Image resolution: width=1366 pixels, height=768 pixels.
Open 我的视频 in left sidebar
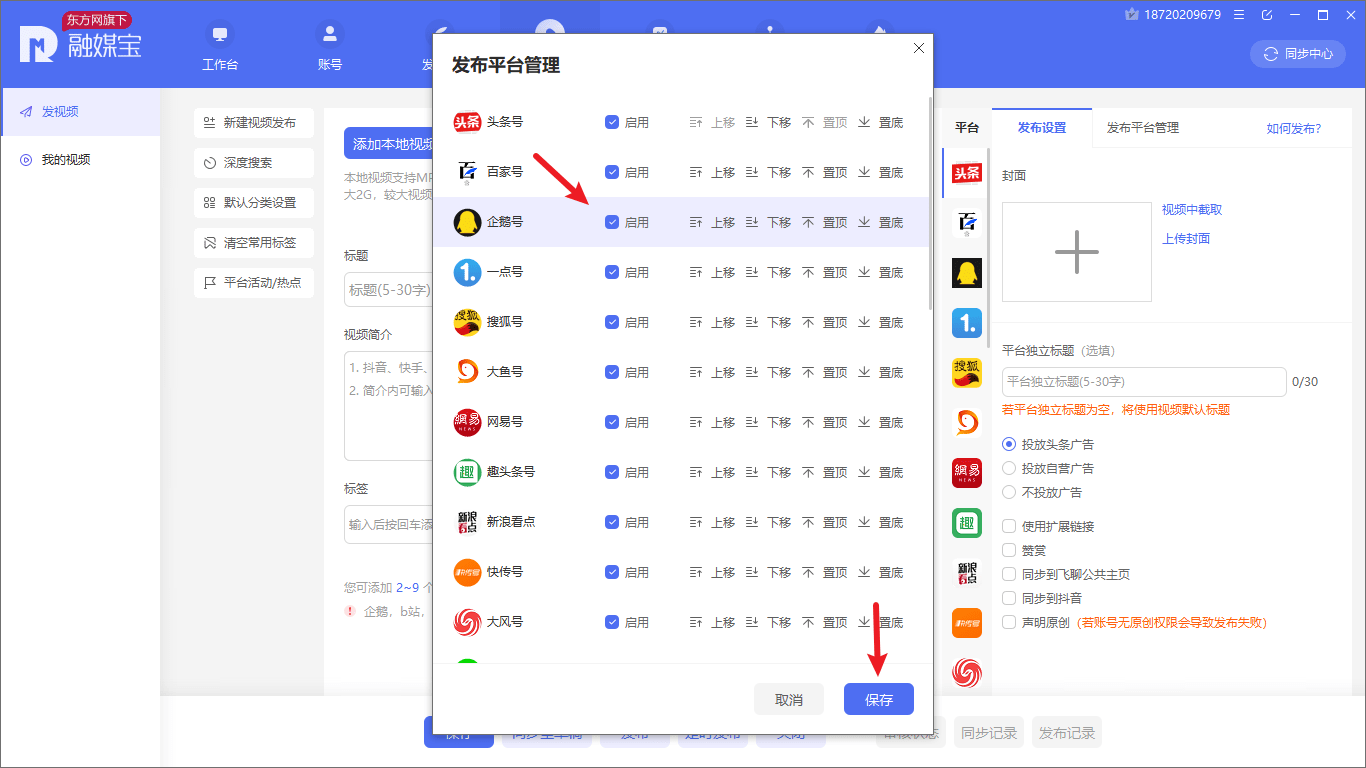pyautogui.click(x=80, y=160)
